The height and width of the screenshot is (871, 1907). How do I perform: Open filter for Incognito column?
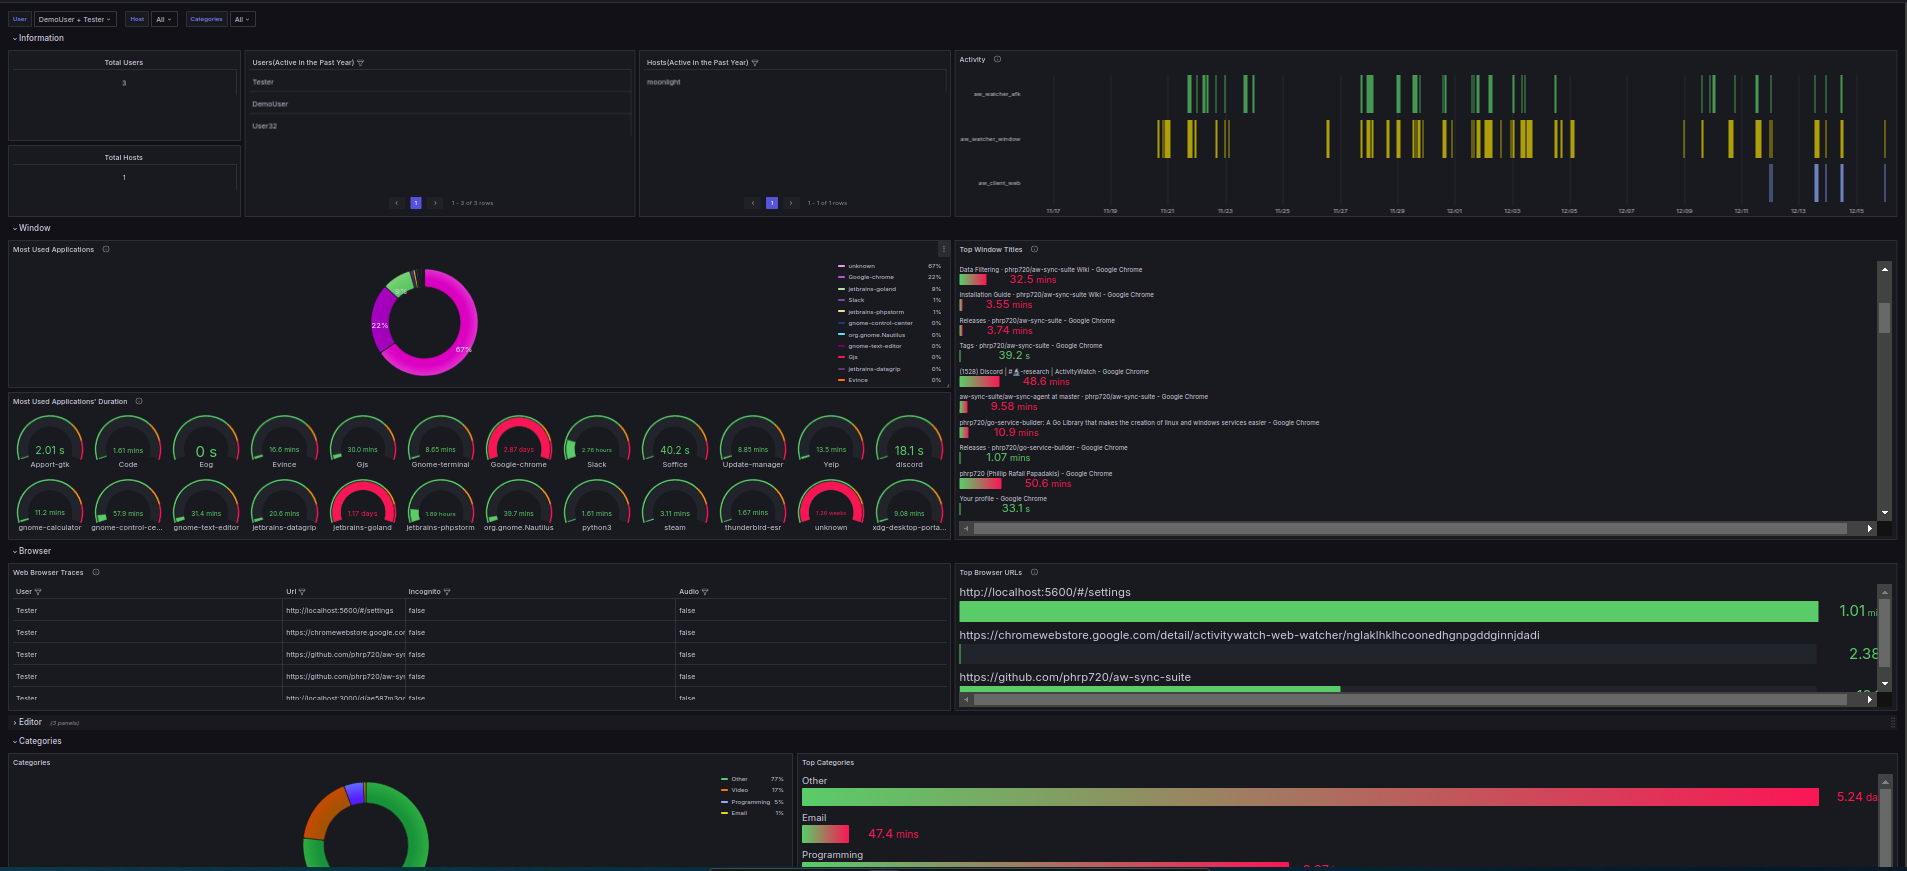pyautogui.click(x=447, y=592)
